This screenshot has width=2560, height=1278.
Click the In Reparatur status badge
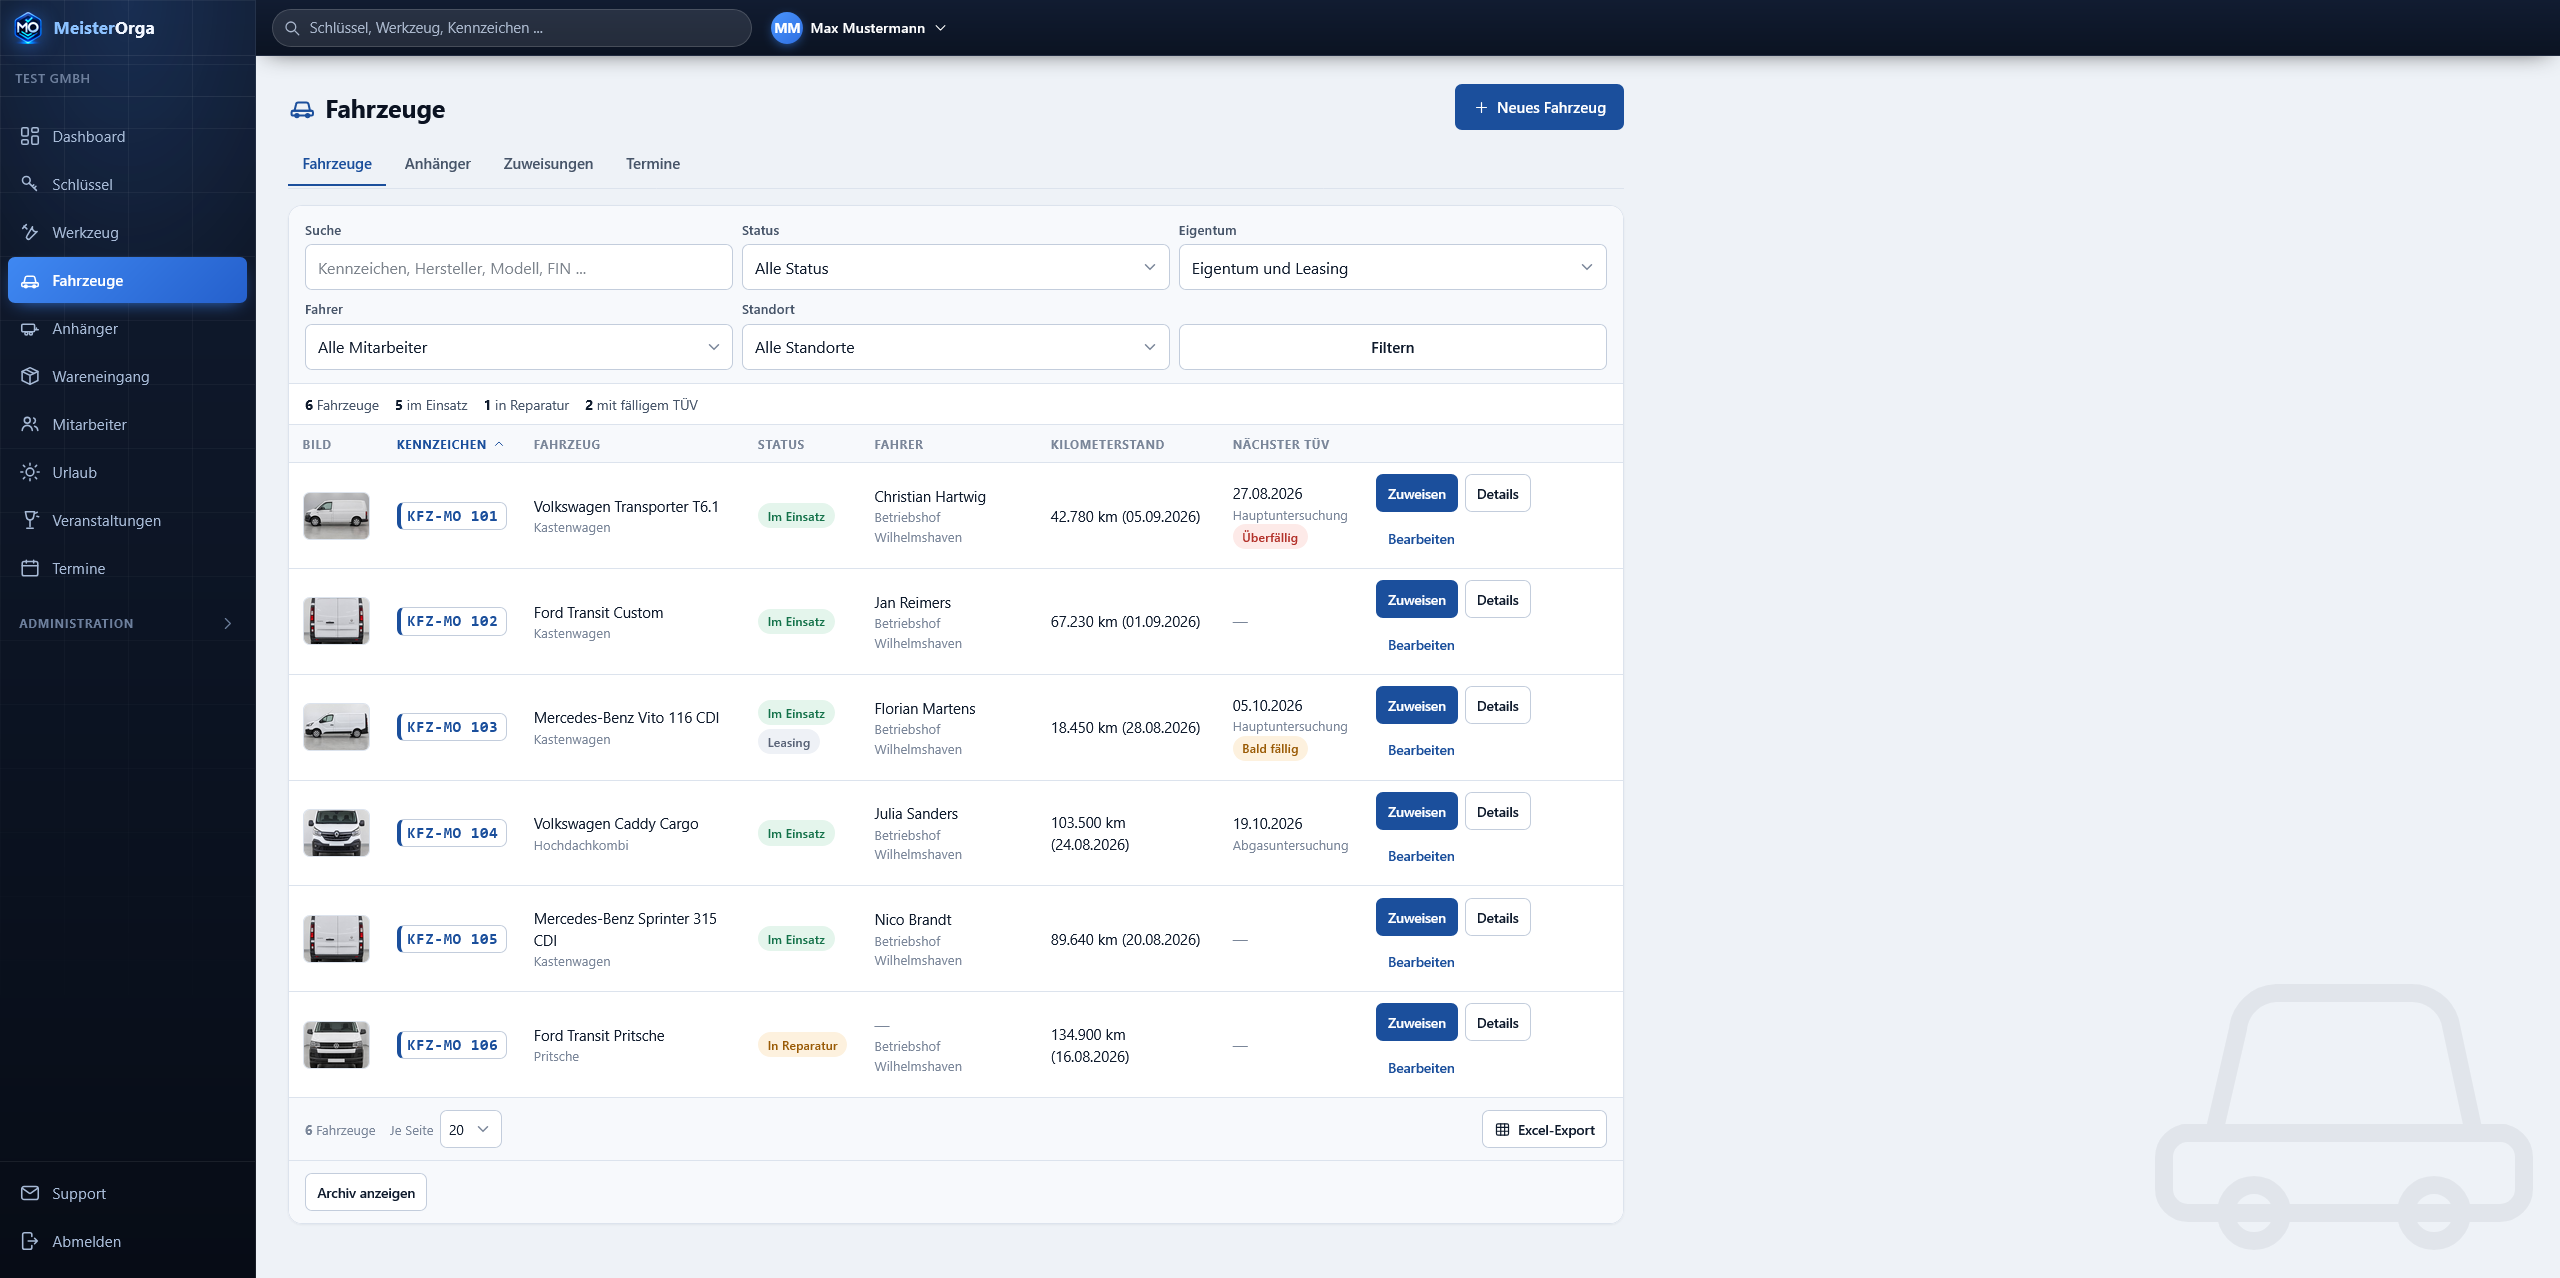tap(802, 1046)
